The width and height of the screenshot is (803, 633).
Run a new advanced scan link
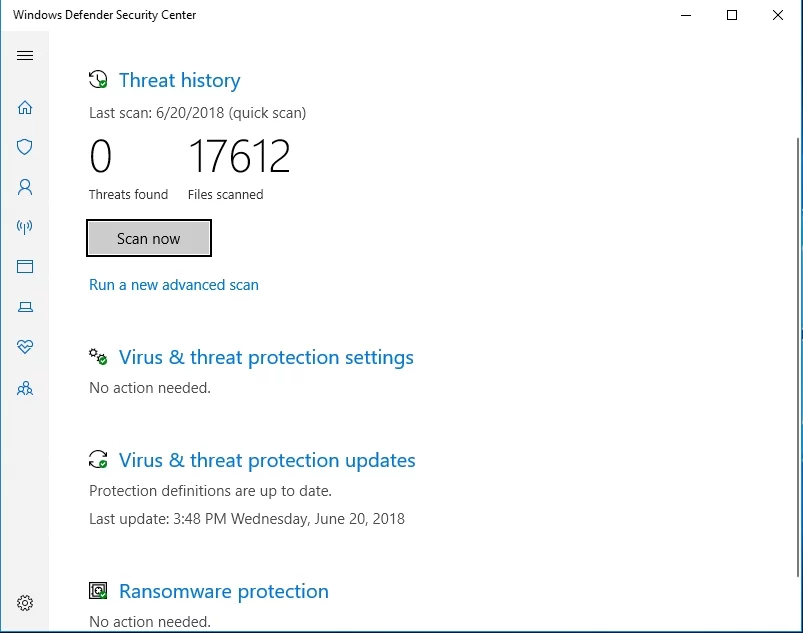point(174,285)
